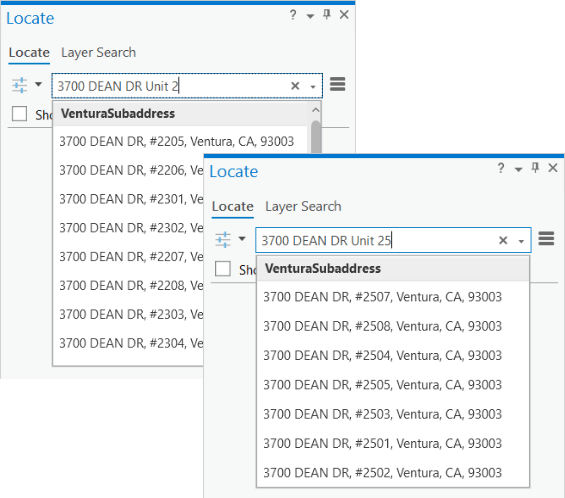The height and width of the screenshot is (498, 565).
Task: Select Locate tab in back pane
Action: click(29, 53)
